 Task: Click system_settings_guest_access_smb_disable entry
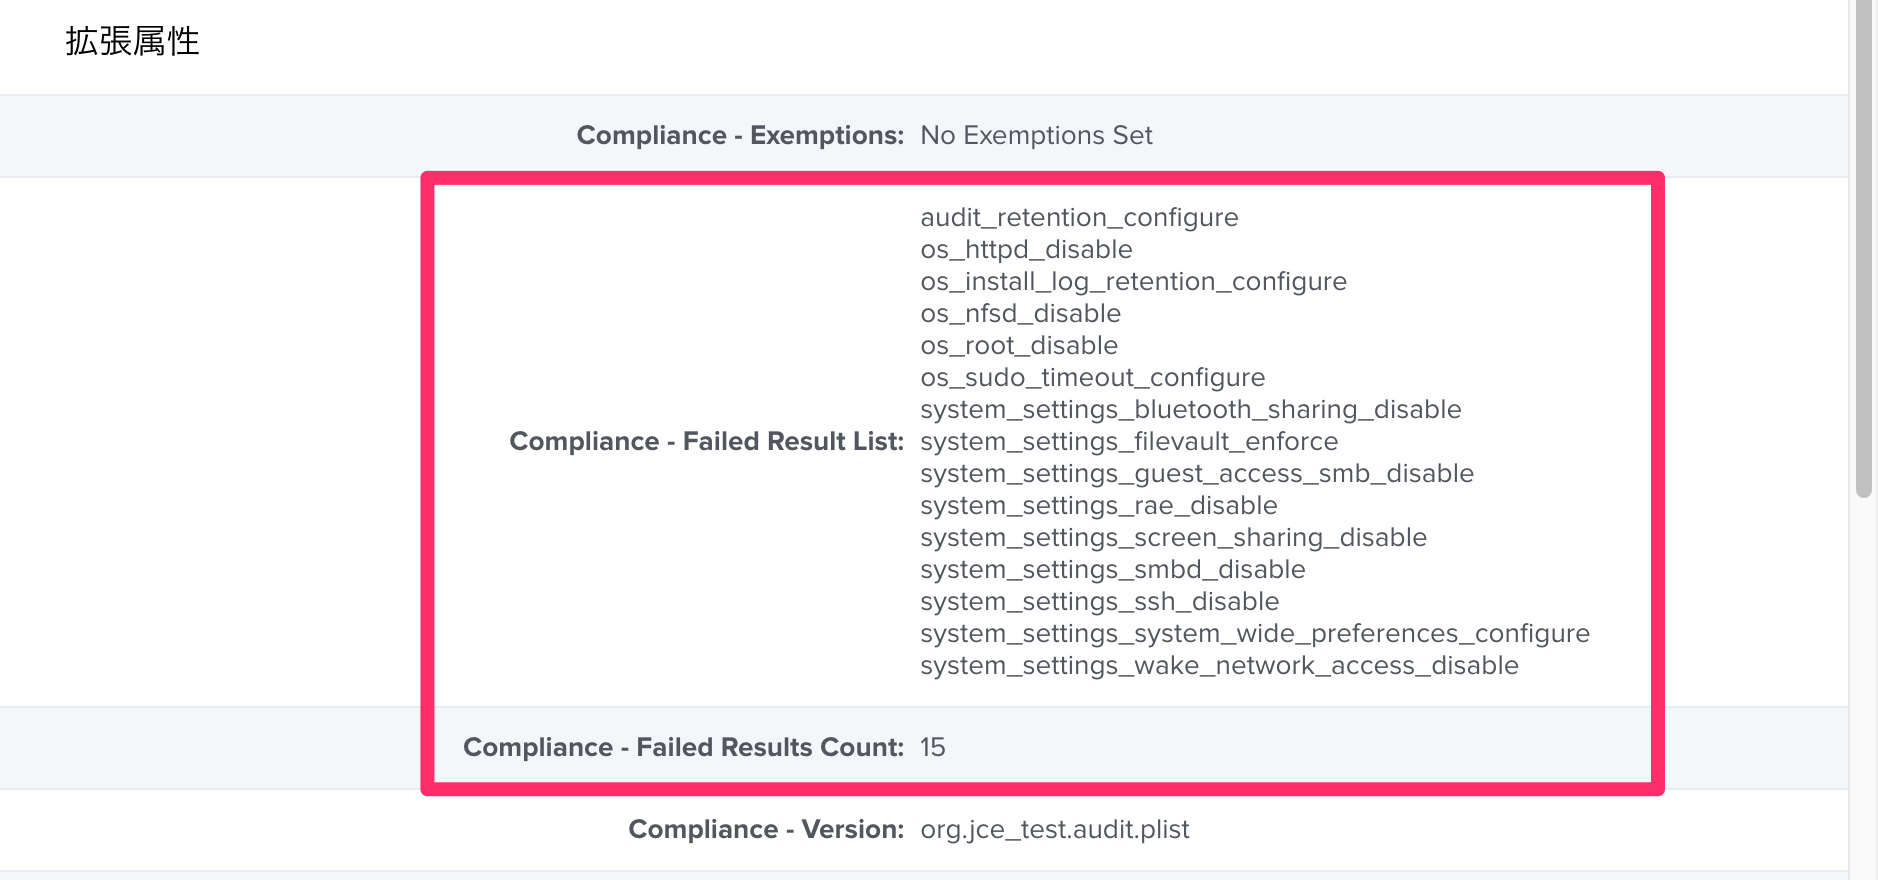point(1197,474)
